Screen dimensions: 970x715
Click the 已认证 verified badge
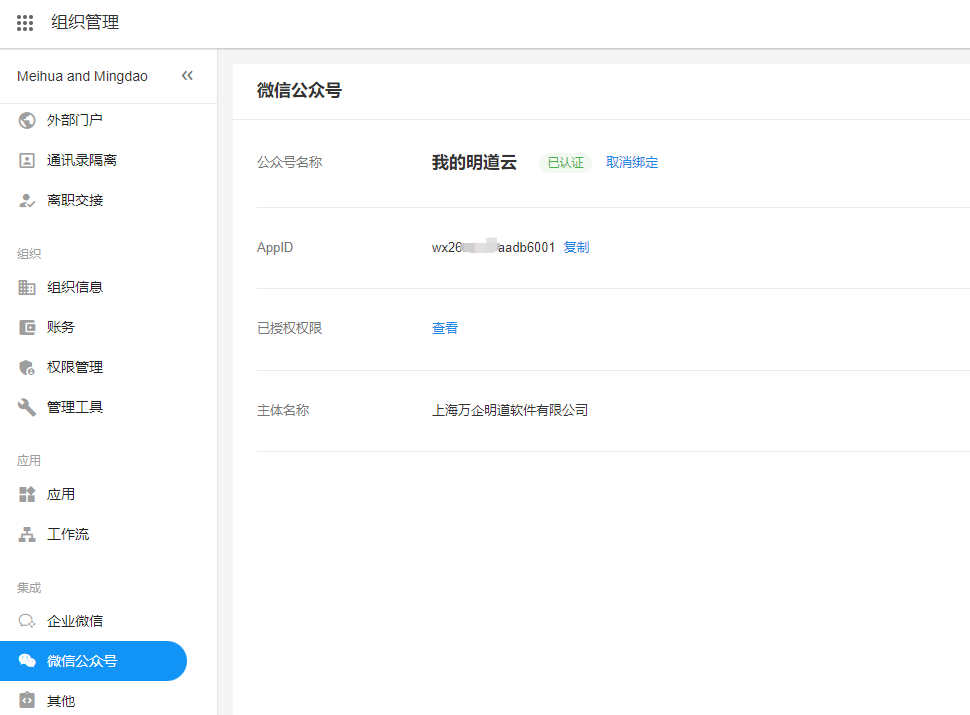(x=565, y=163)
